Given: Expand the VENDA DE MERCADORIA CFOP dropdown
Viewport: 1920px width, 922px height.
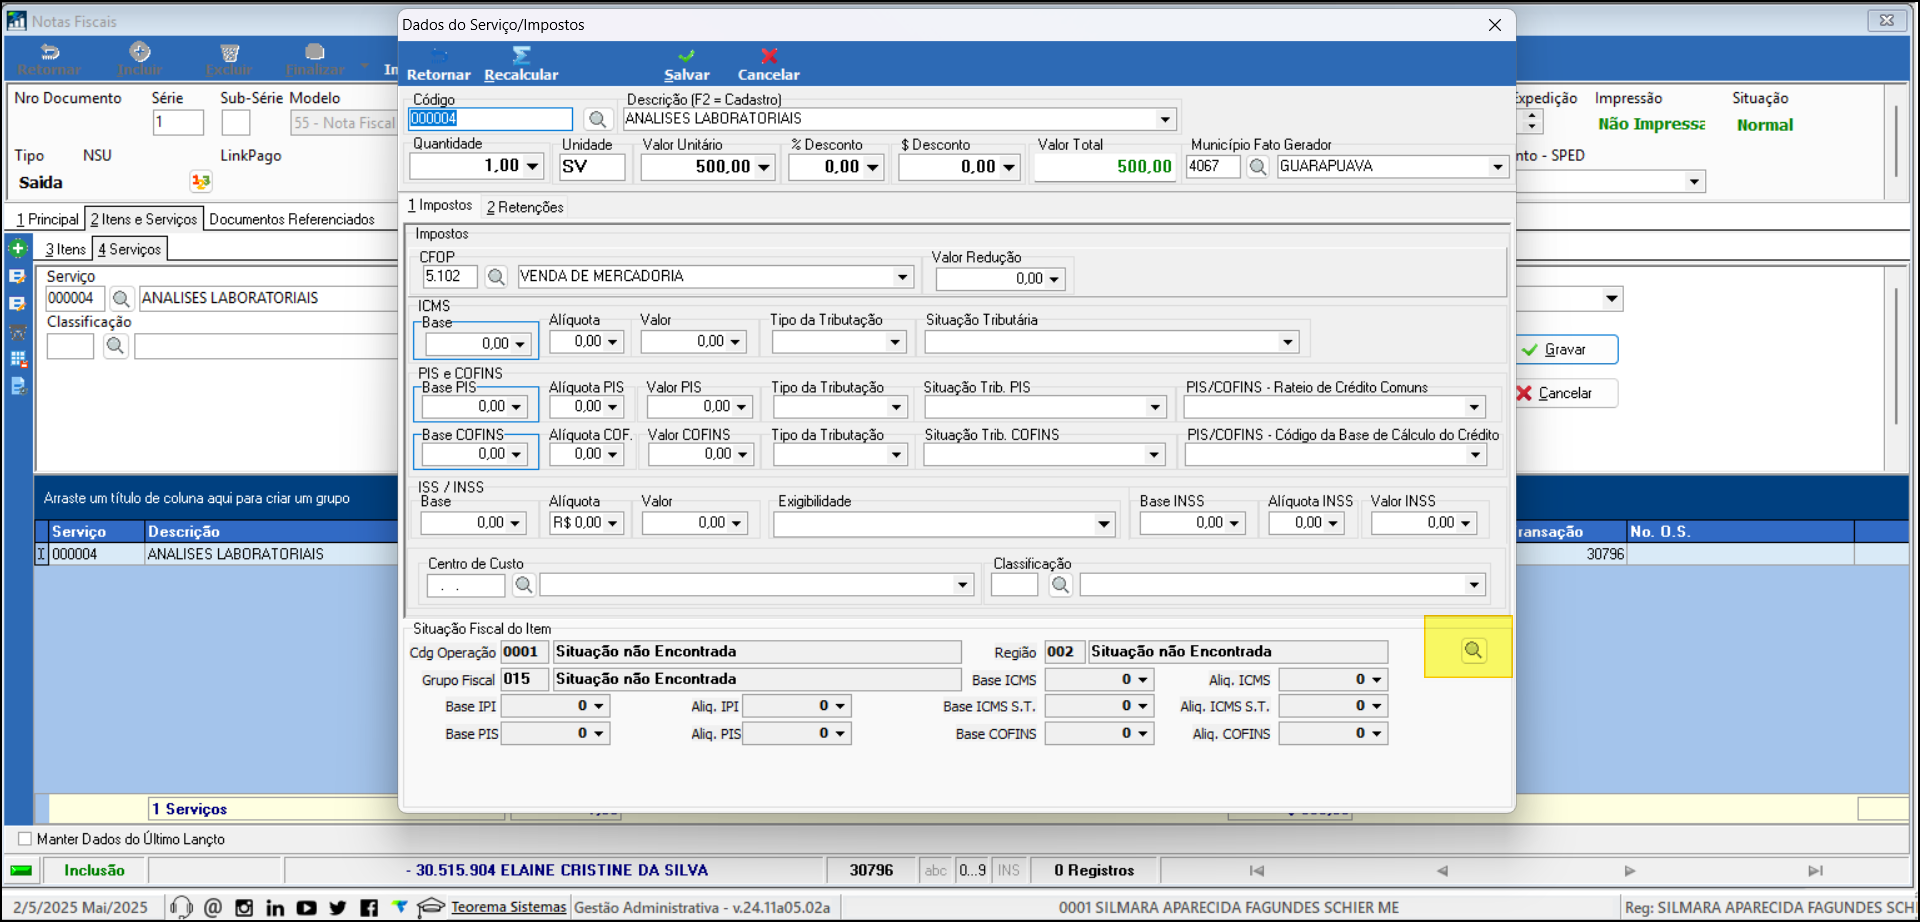Looking at the screenshot, I should tap(903, 277).
